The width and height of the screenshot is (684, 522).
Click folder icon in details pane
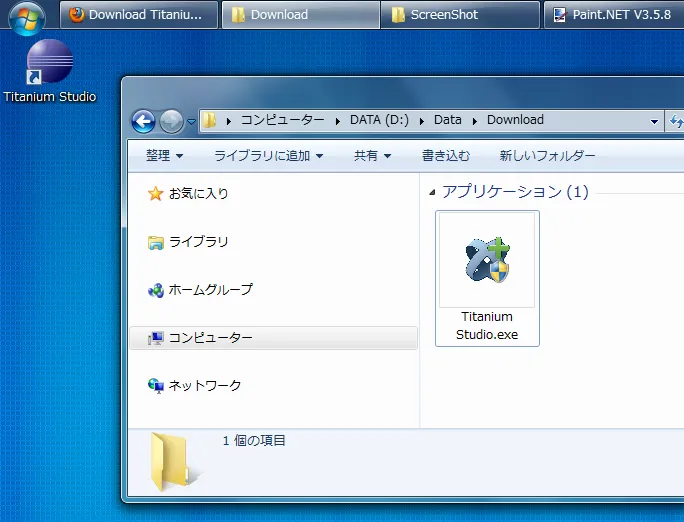[x=174, y=461]
